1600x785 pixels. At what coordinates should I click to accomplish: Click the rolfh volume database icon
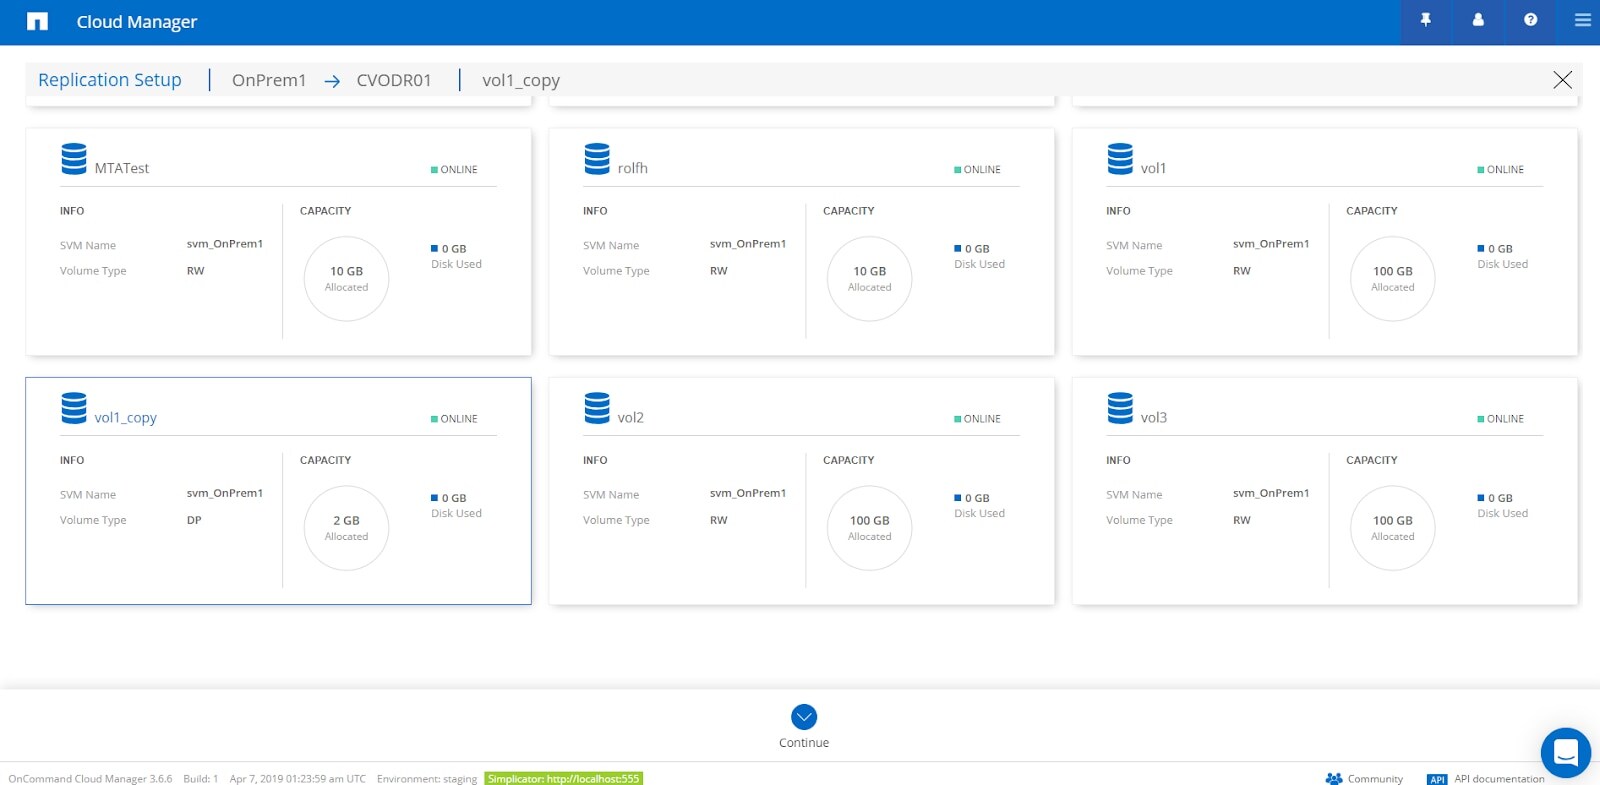(x=597, y=159)
